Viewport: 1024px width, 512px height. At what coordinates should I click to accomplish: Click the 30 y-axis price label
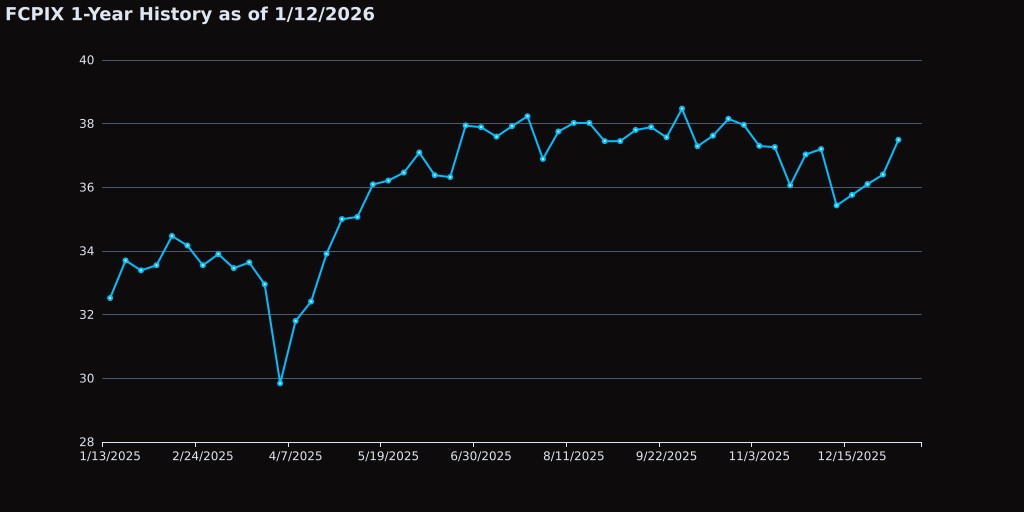(x=87, y=378)
